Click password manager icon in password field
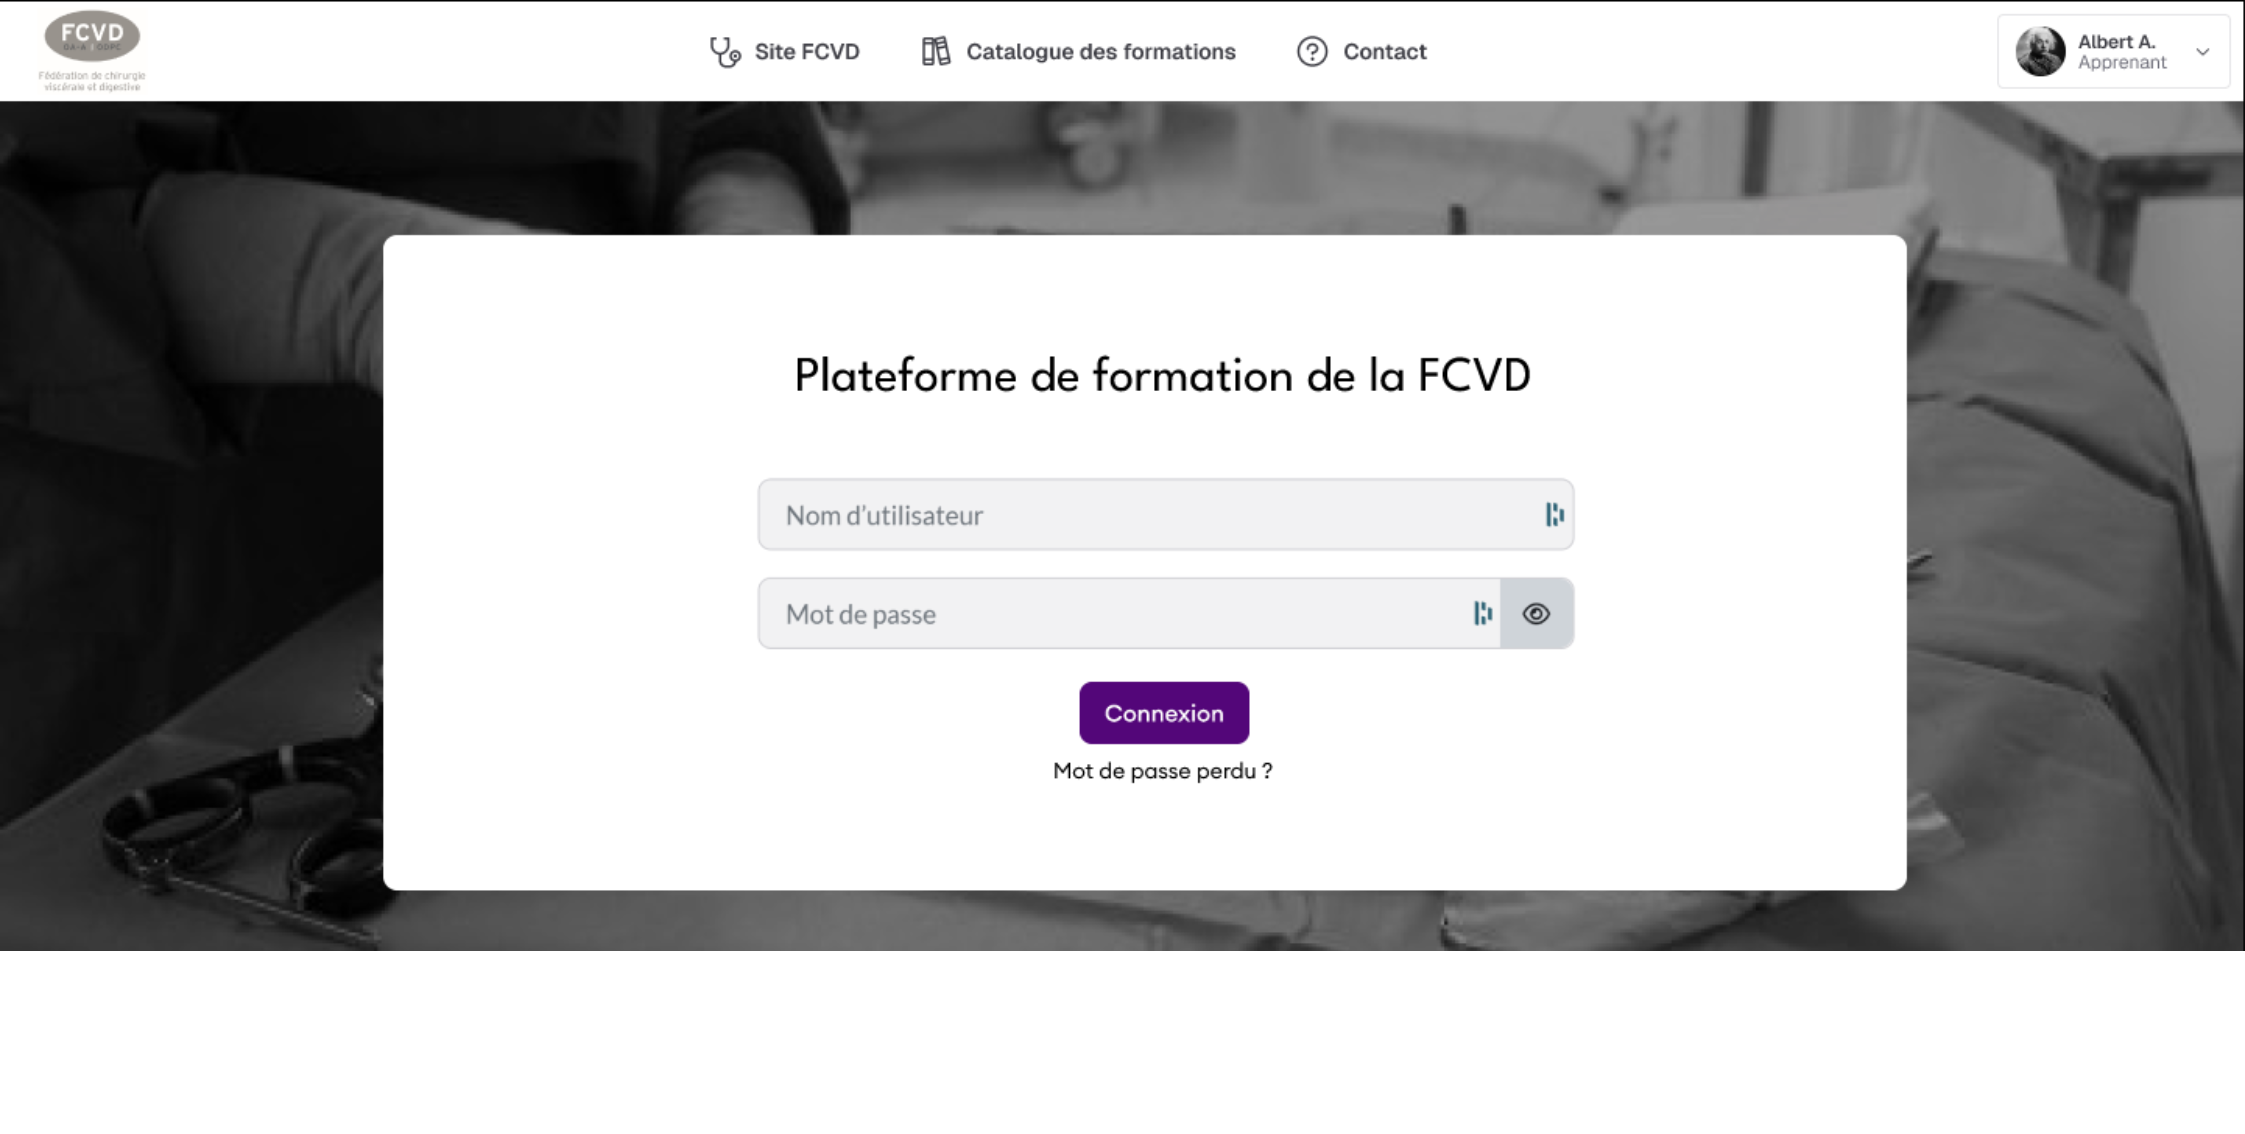This screenshot has width=2245, height=1134. [1482, 613]
